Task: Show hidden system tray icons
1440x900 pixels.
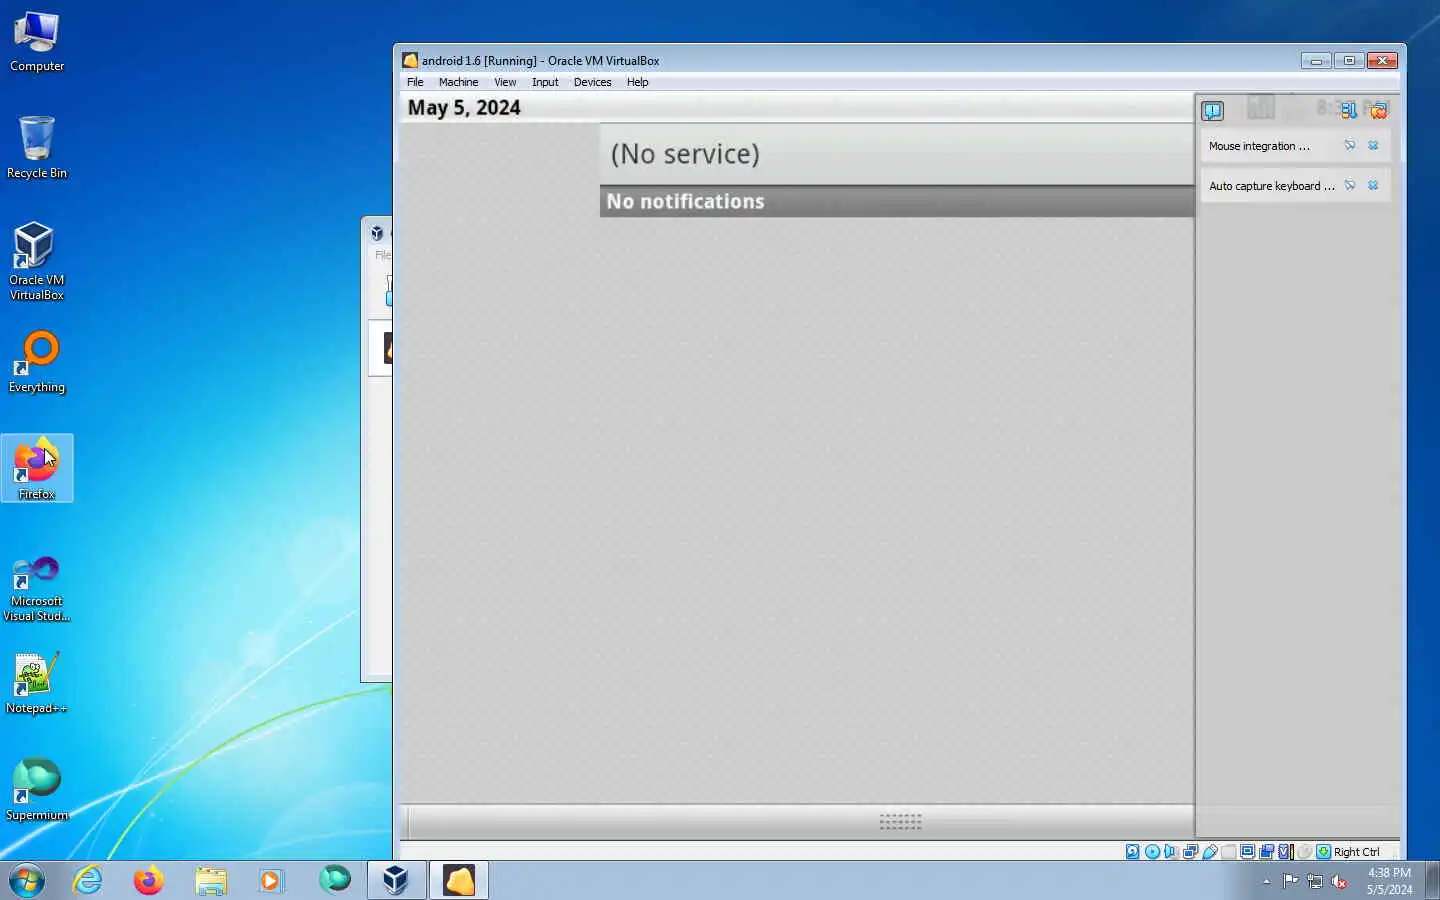Action: [x=1266, y=881]
